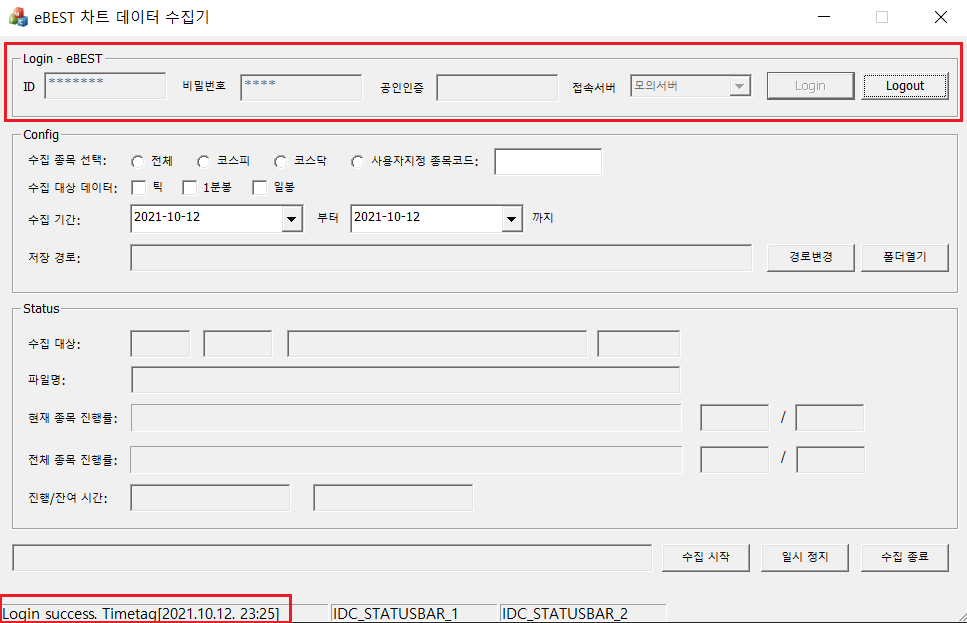The width and height of the screenshot is (967, 623).
Task: Click the 일시 정지 button
Action: pyautogui.click(x=805, y=558)
